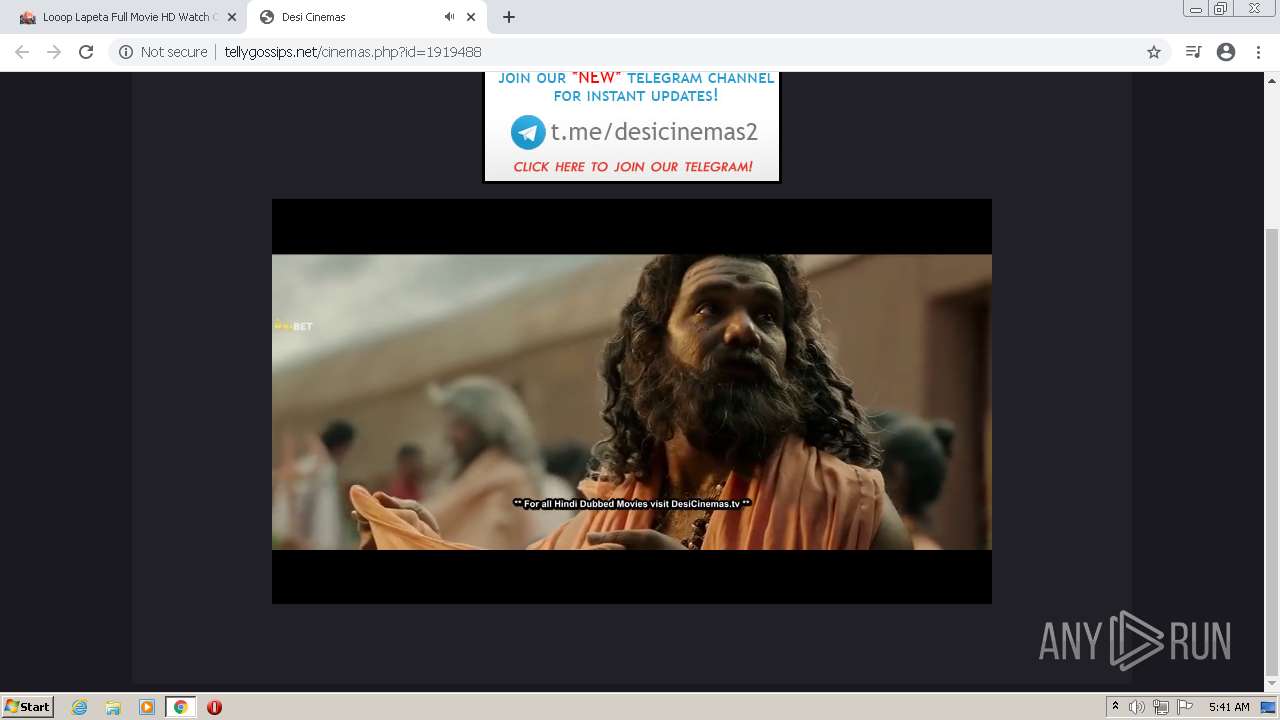Image resolution: width=1280 pixels, height=720 pixels.
Task: Go back to previous page
Action: (22, 52)
